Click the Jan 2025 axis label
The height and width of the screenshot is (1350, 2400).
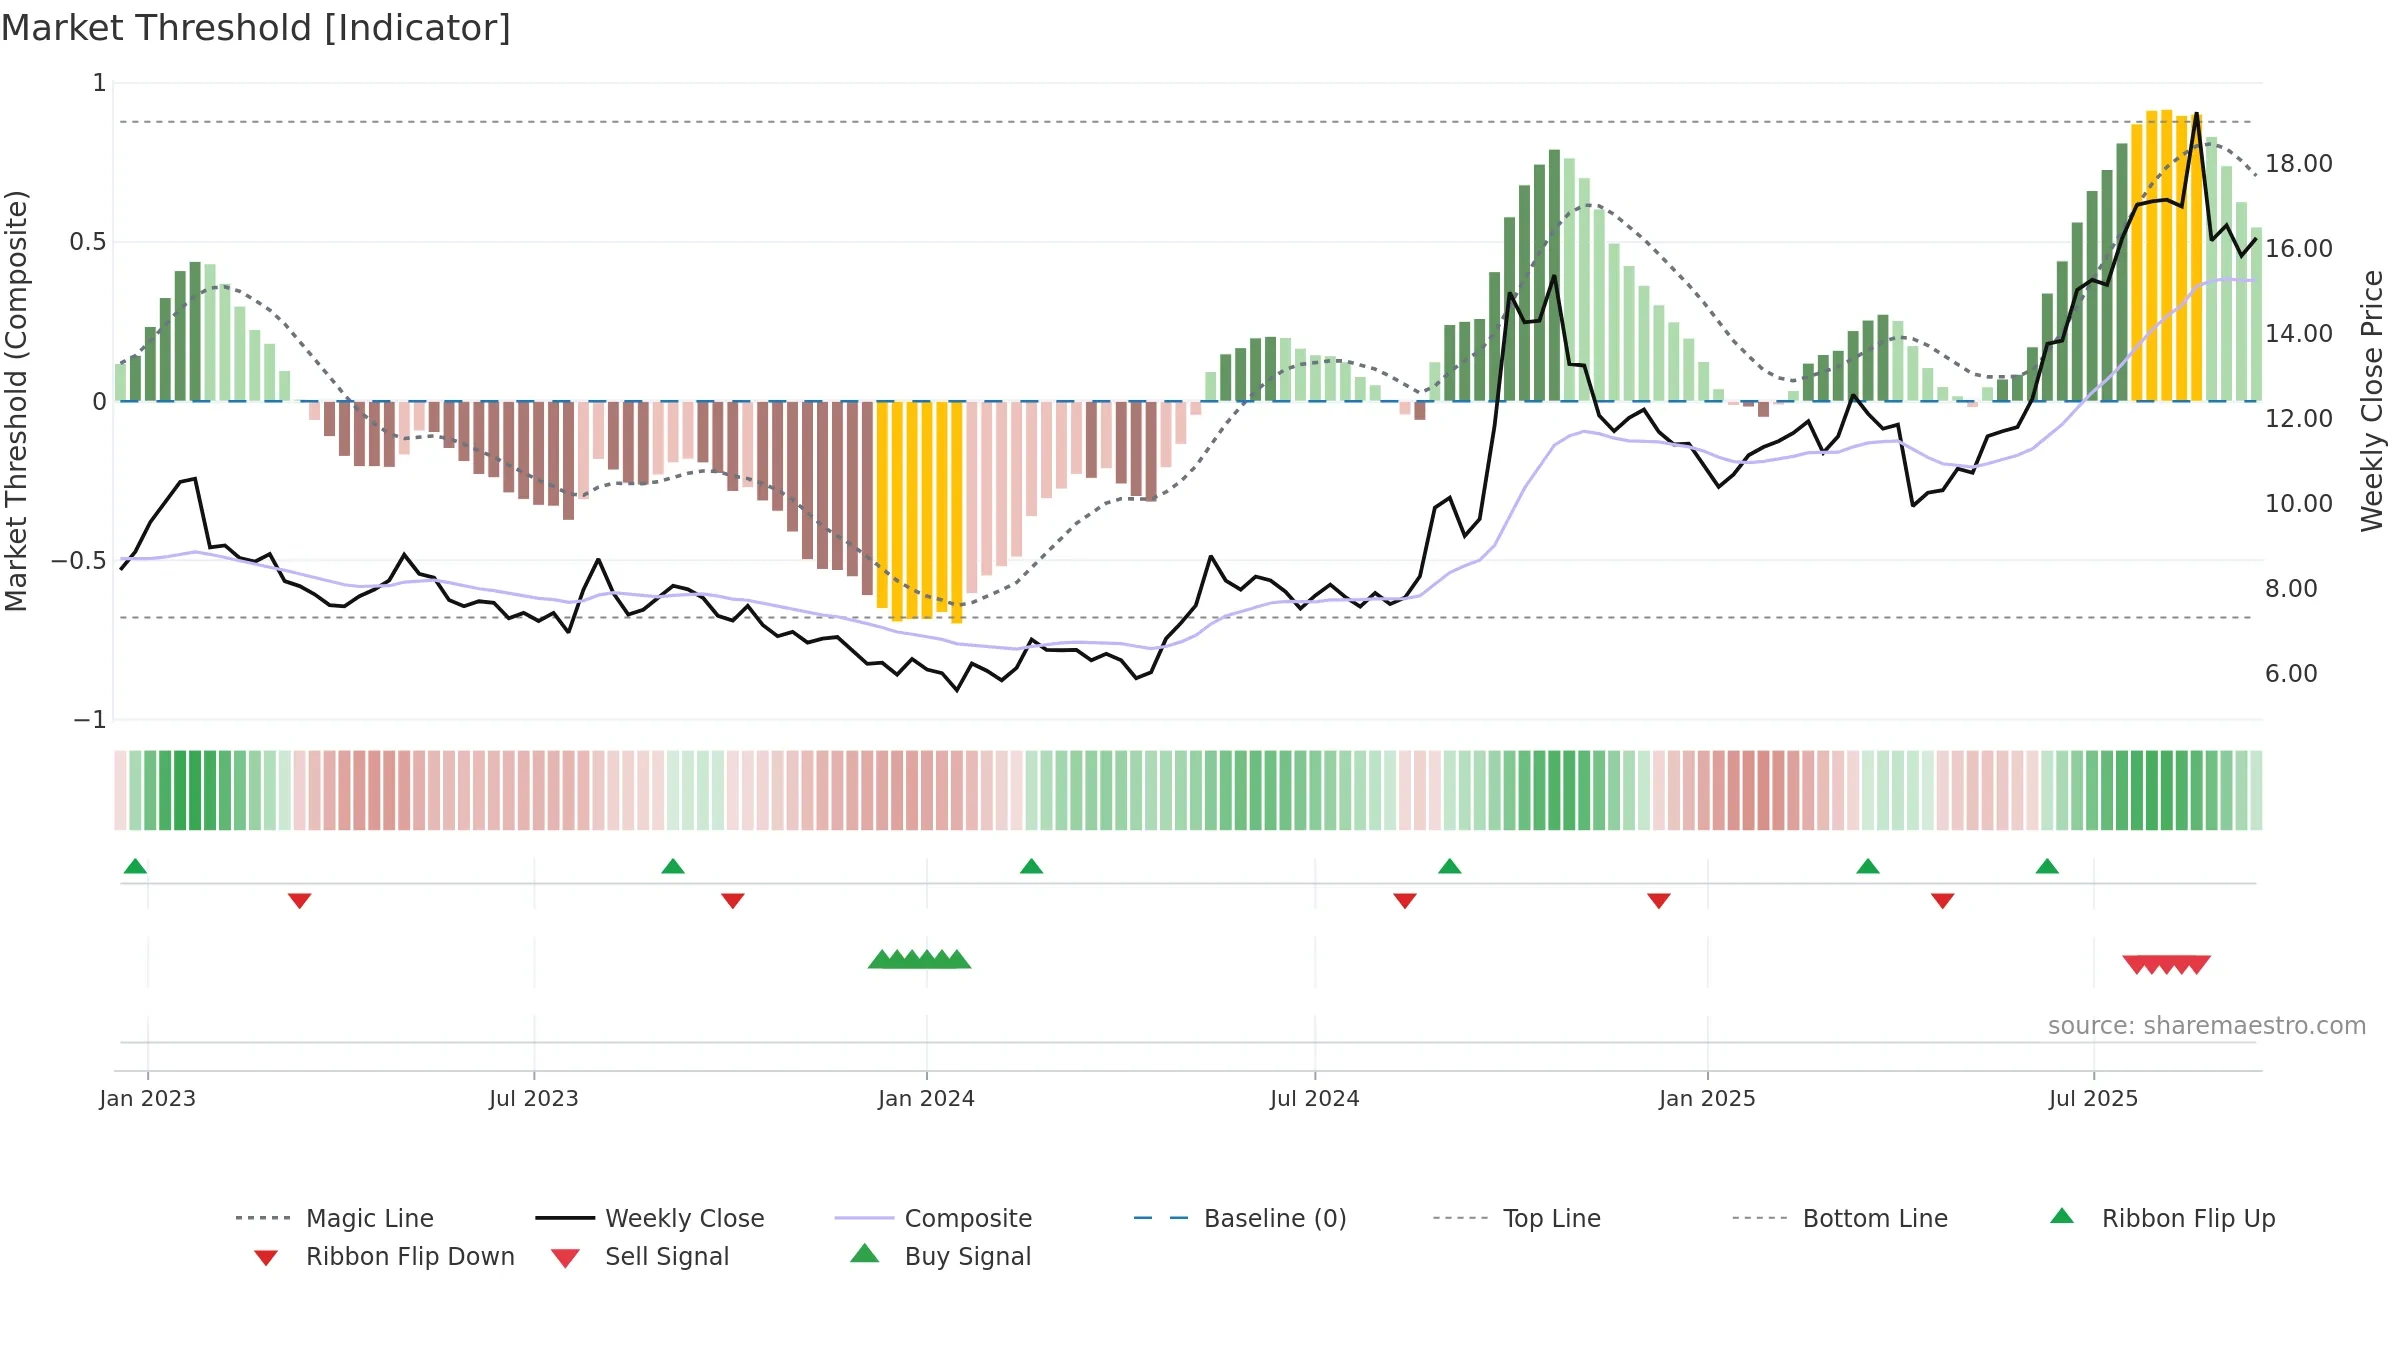point(1708,1098)
